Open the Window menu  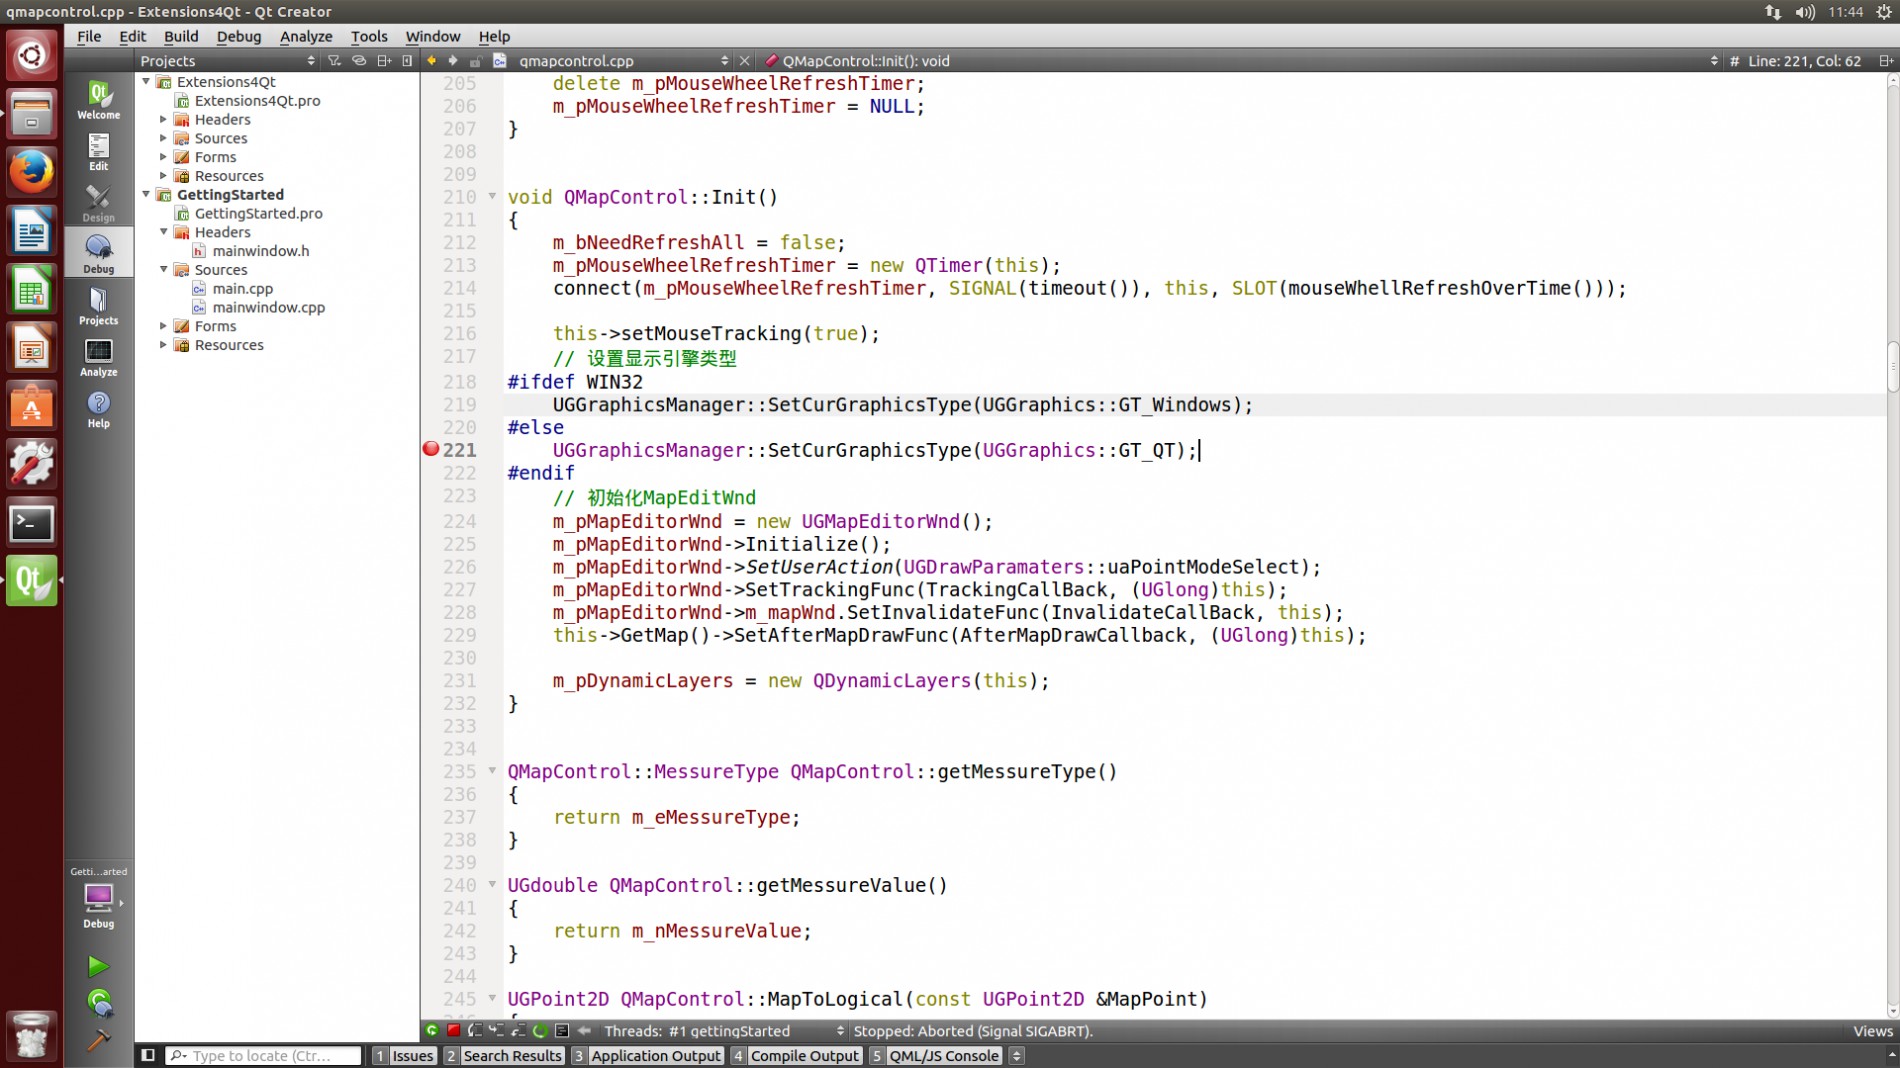[x=433, y=36]
